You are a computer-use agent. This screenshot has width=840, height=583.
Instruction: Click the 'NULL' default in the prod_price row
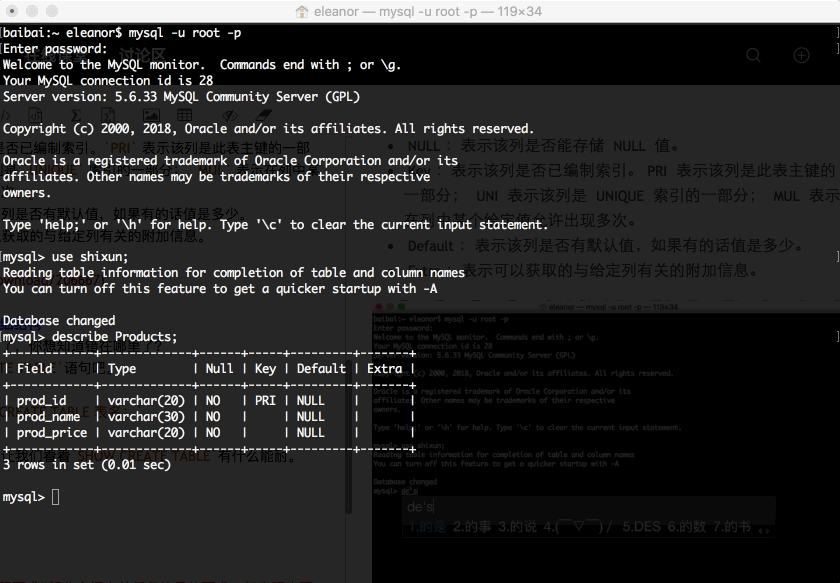coord(311,433)
